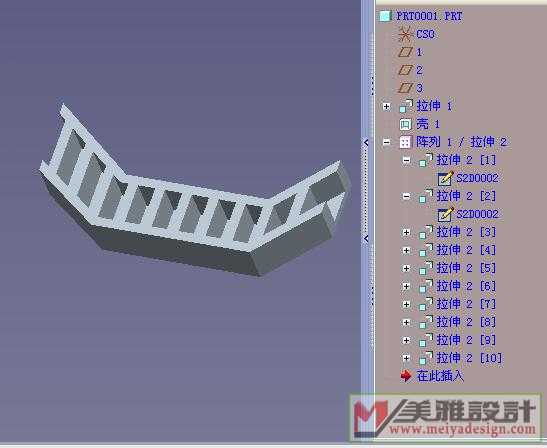Collapse the 拉伸 2 [1] node
Image resolution: width=547 pixels, height=448 pixels.
(406, 160)
